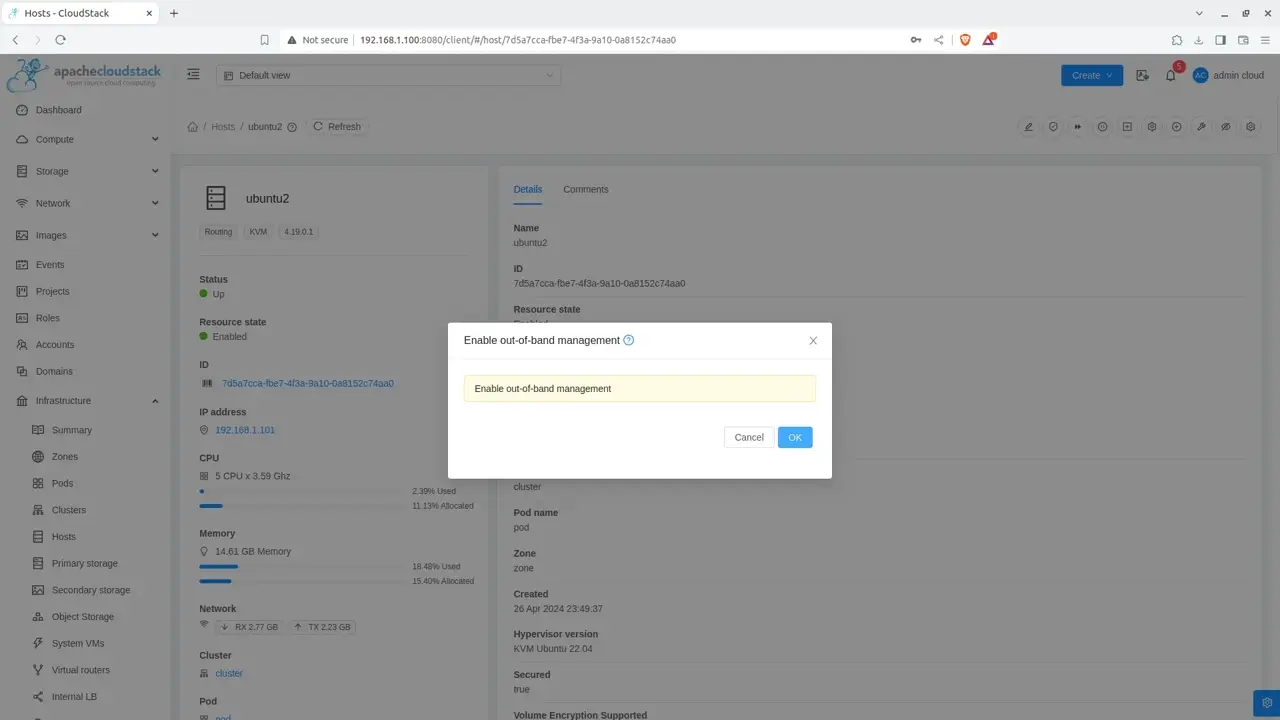Open the Default view dropdown
This screenshot has width=1280, height=720.
click(388, 75)
